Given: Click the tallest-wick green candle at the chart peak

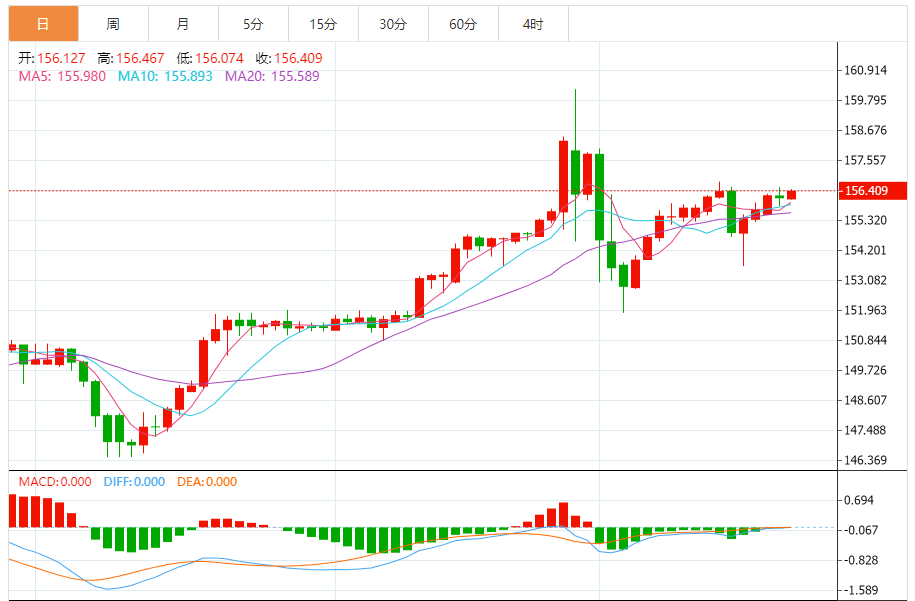Looking at the screenshot, I should pyautogui.click(x=575, y=172).
